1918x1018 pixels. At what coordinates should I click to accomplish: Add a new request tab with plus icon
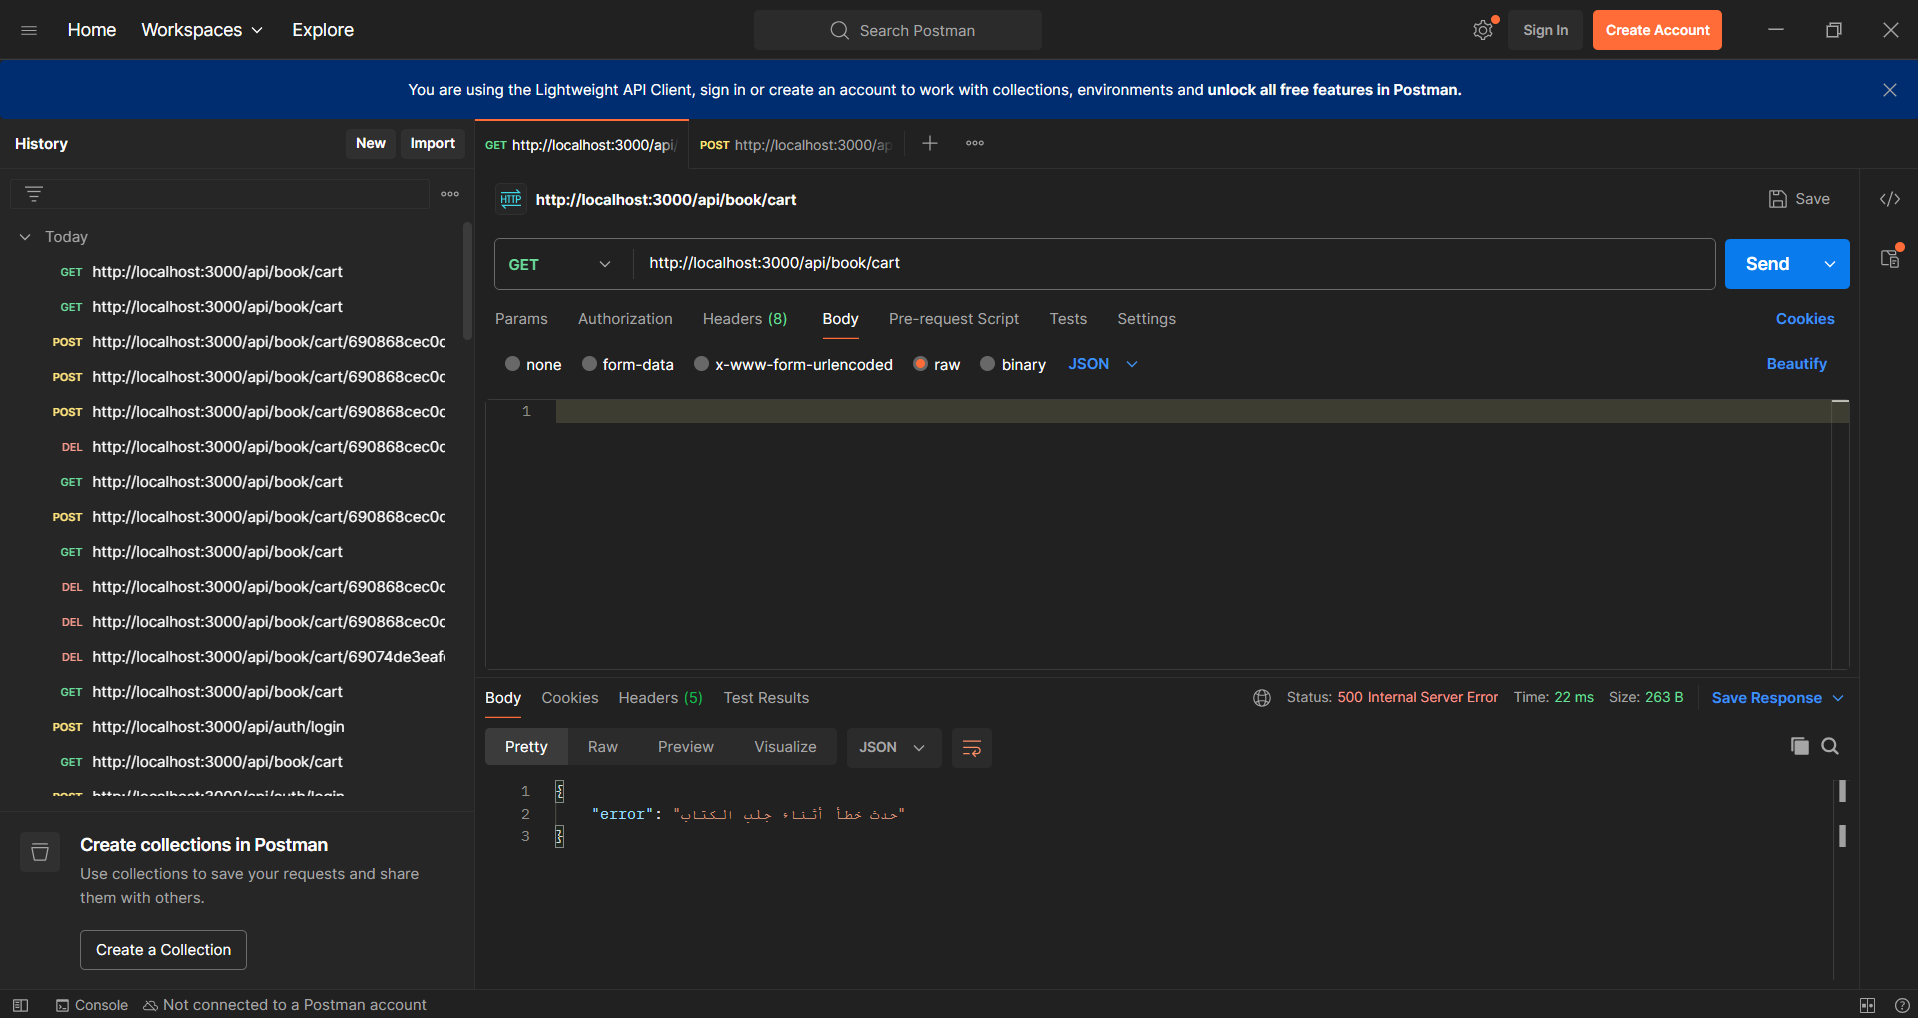[930, 144]
